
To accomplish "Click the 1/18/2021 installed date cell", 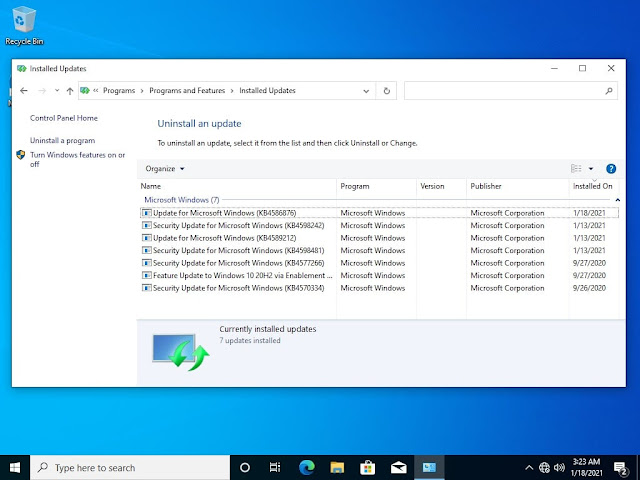I will point(589,213).
